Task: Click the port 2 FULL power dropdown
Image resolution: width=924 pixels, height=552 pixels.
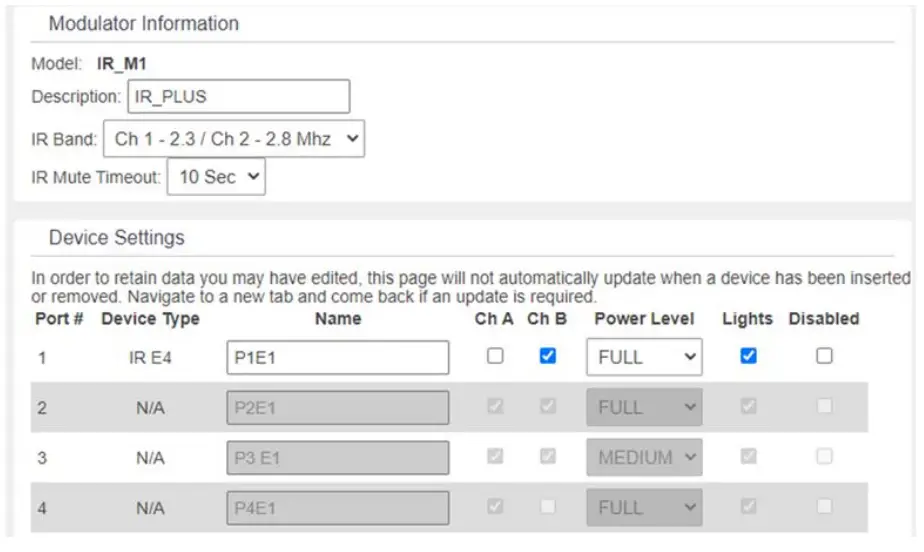Action: click(643, 407)
